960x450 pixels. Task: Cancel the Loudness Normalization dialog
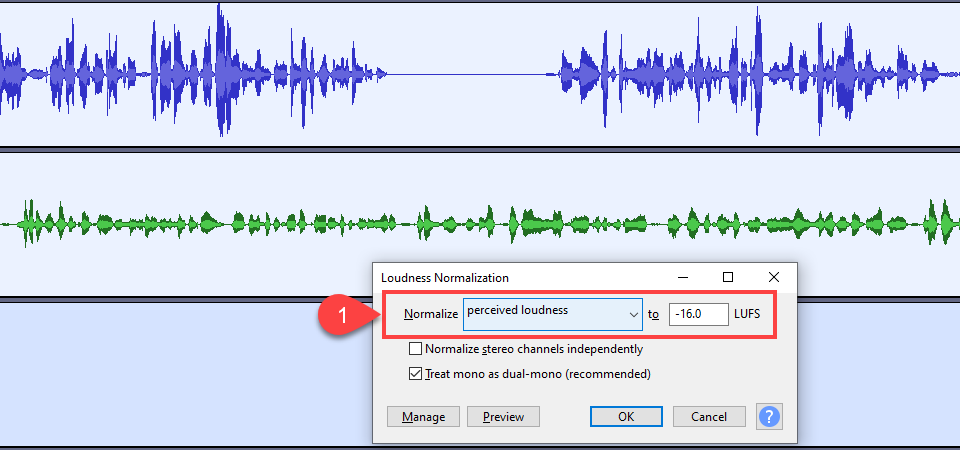tap(709, 417)
